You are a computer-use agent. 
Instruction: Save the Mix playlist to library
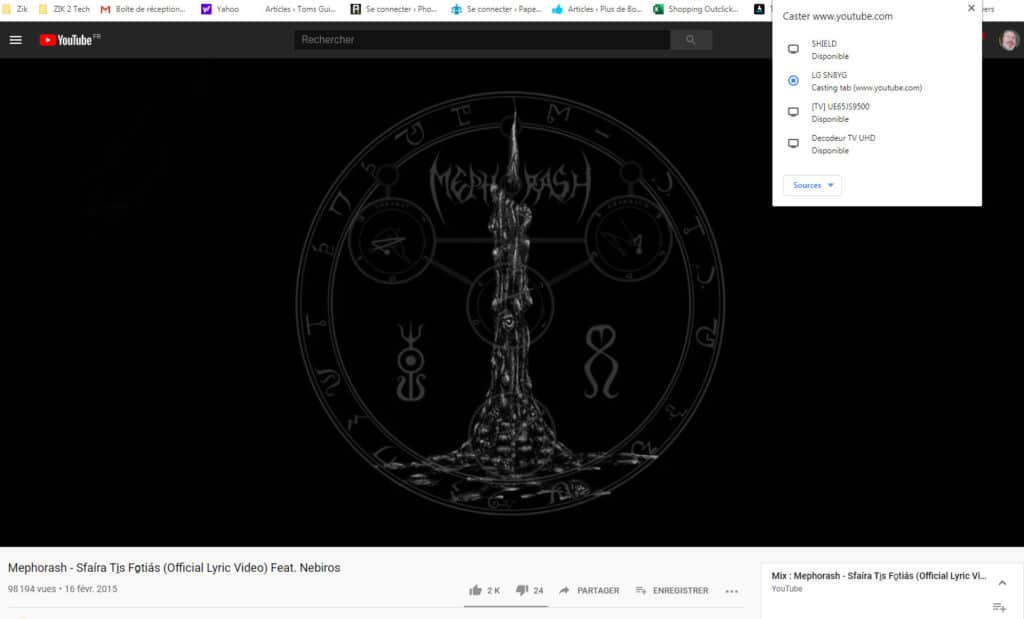pyautogui.click(x=999, y=607)
